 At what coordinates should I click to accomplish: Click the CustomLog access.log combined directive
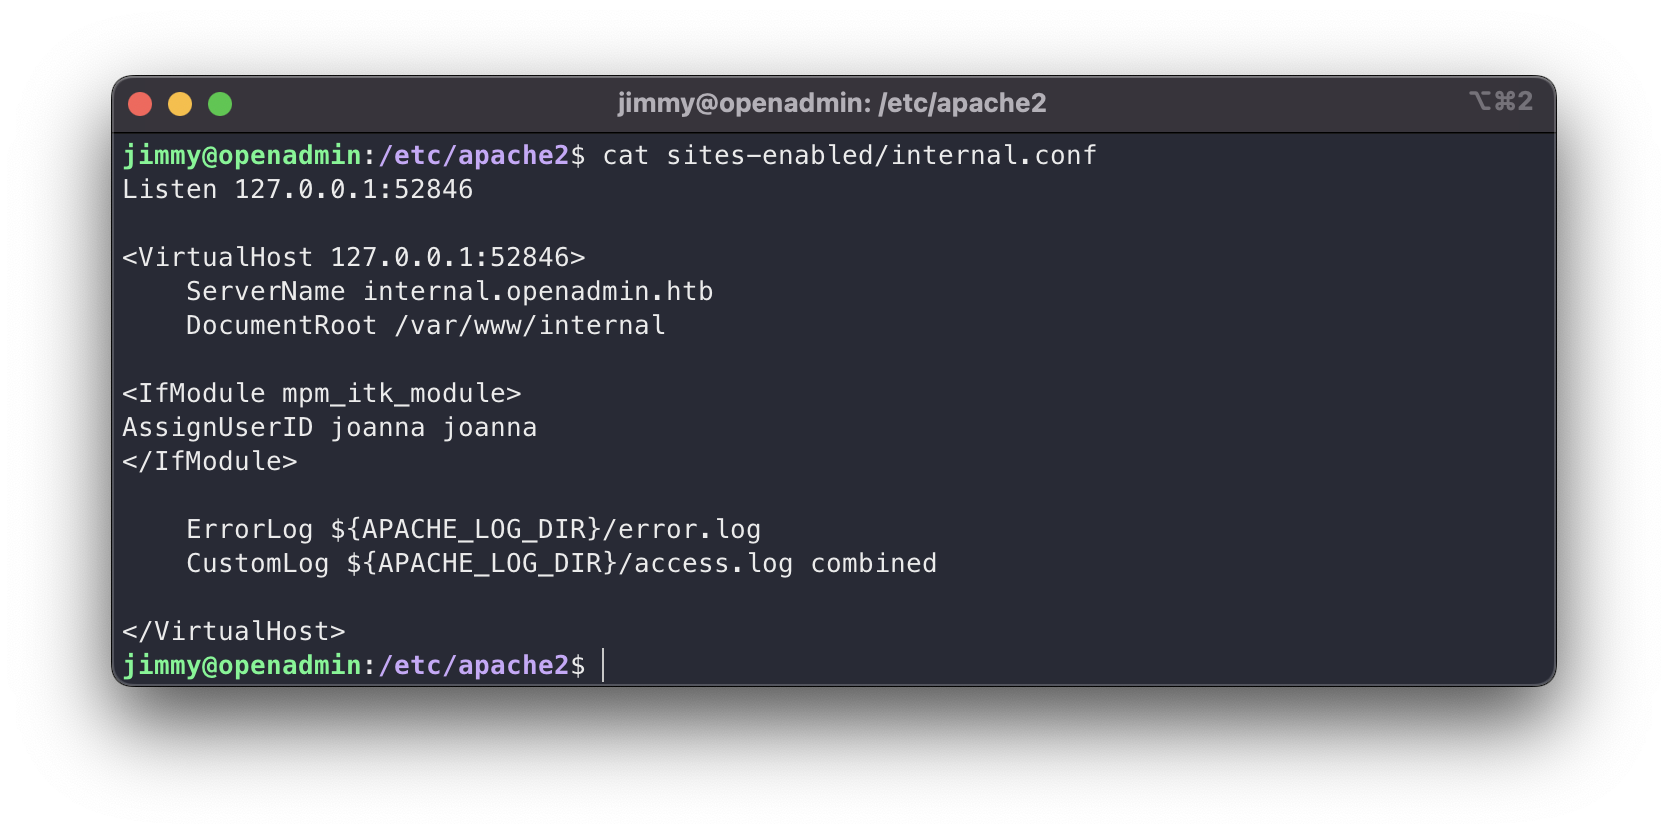coord(561,562)
